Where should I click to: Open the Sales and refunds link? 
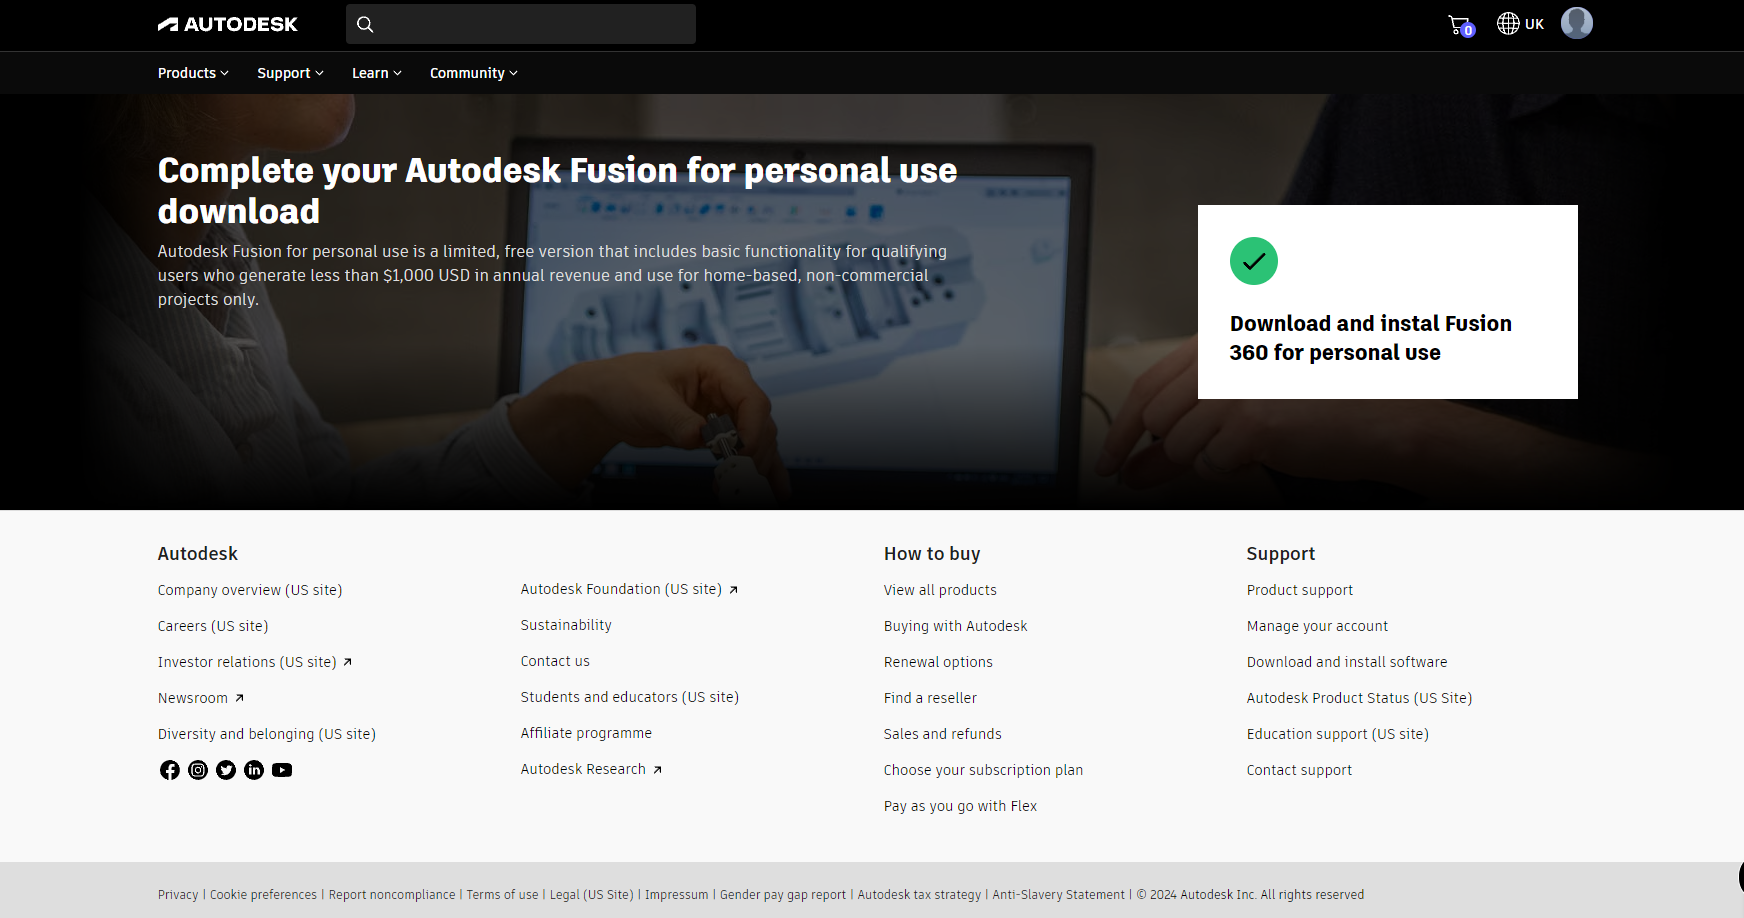click(943, 734)
